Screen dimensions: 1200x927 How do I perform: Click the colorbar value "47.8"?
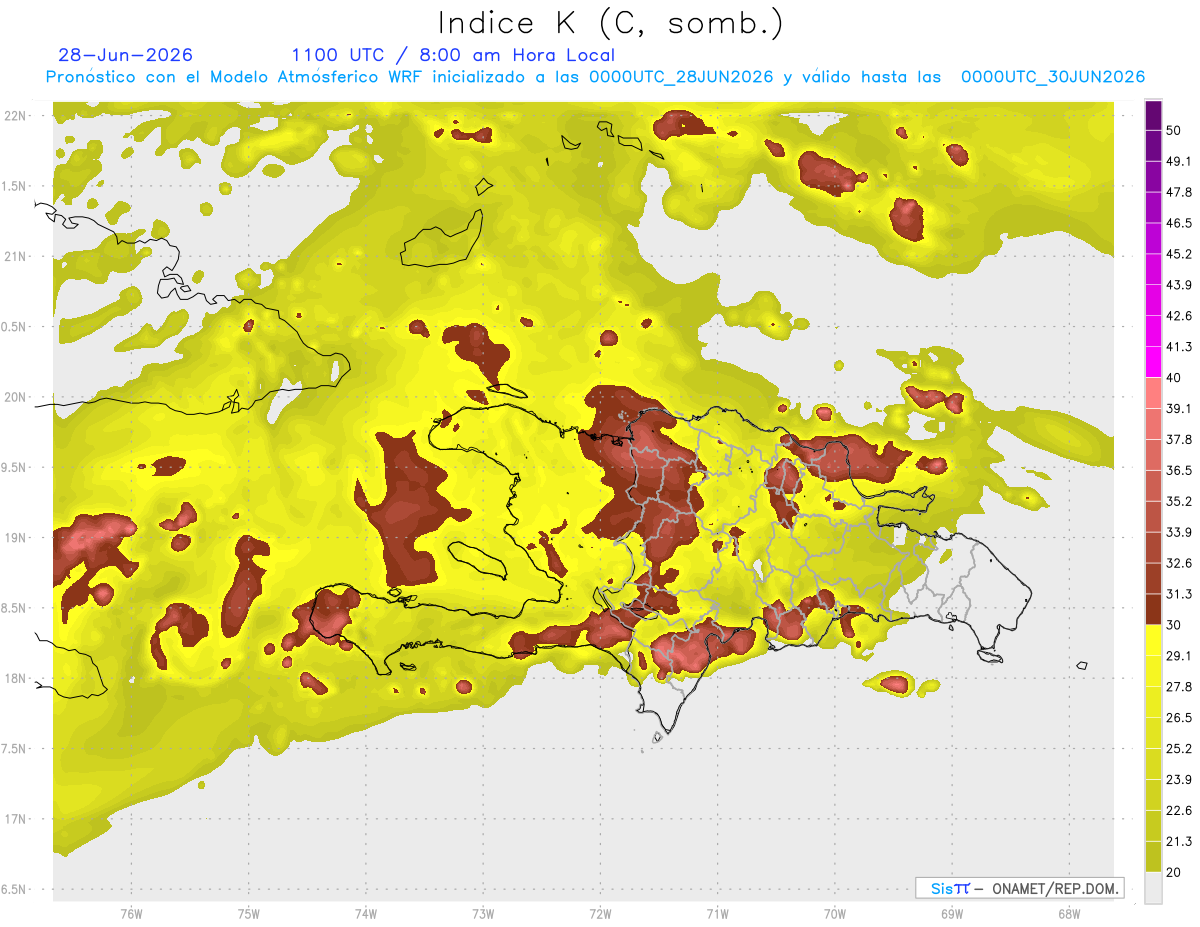pos(1179,192)
